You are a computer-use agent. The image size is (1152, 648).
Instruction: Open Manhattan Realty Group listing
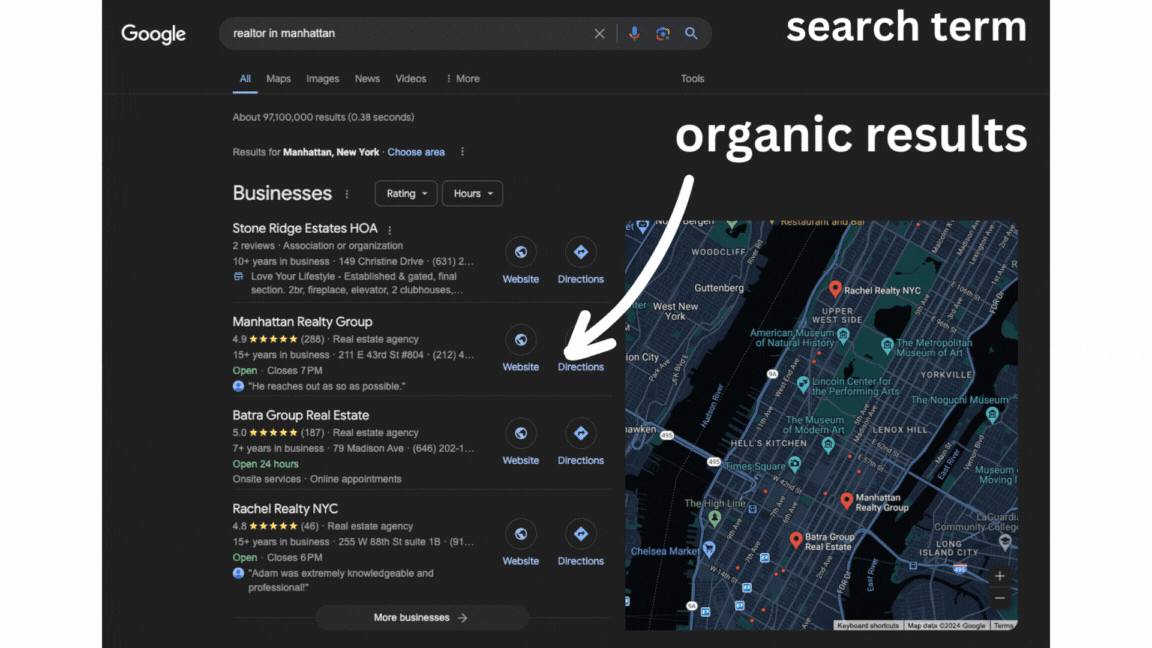click(x=302, y=322)
